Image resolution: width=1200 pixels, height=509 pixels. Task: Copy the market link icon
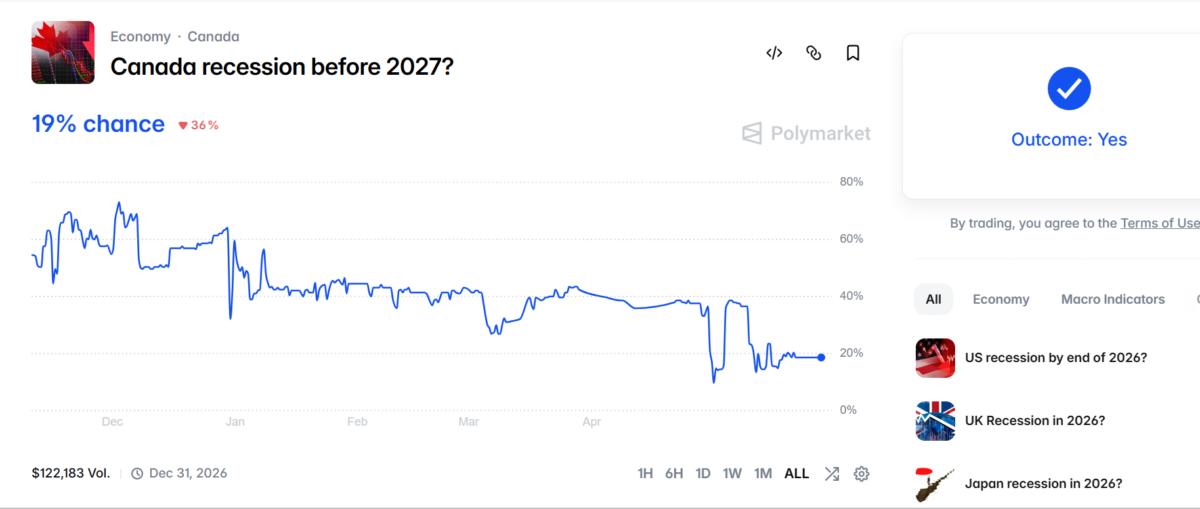(814, 53)
